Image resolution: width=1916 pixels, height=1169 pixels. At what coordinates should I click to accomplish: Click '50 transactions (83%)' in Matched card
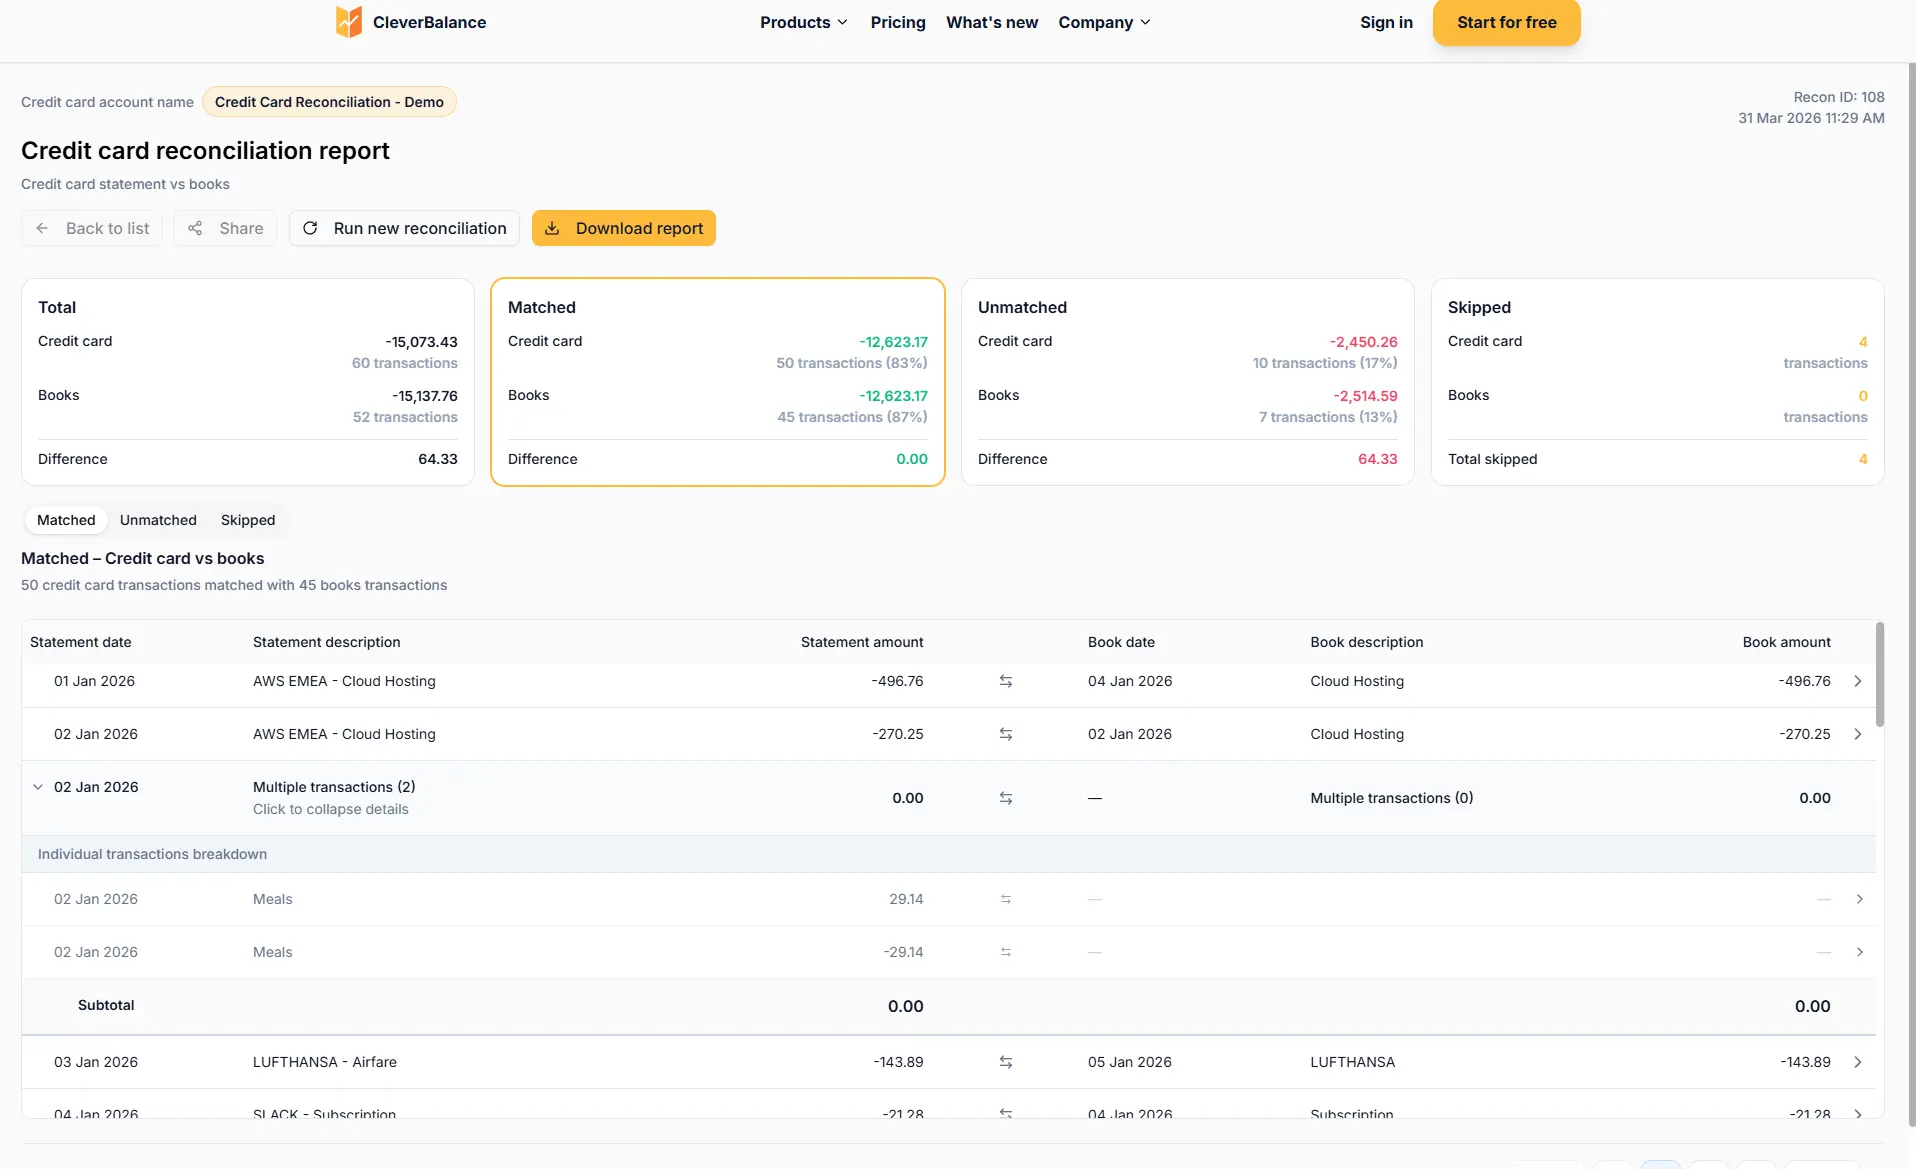(x=852, y=363)
